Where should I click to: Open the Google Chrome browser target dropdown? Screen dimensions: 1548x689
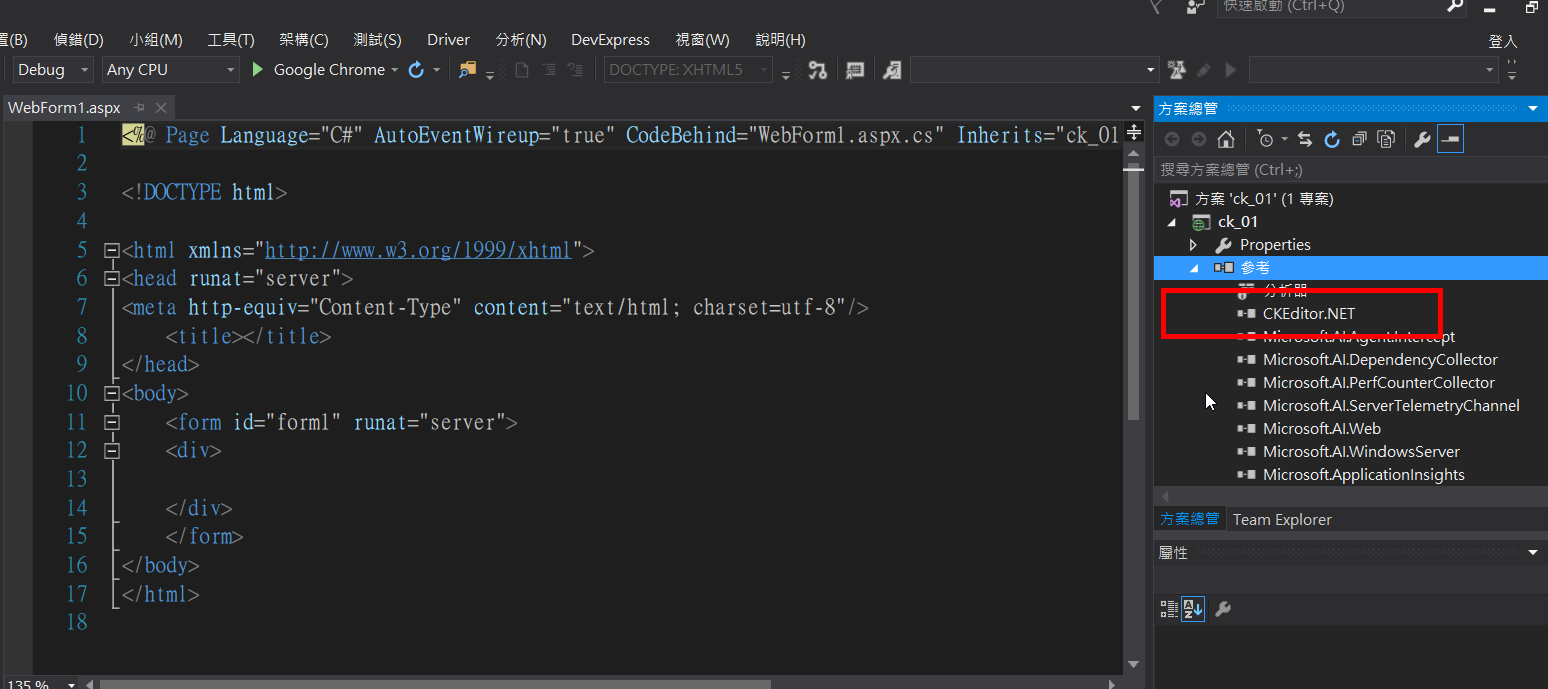coord(394,70)
